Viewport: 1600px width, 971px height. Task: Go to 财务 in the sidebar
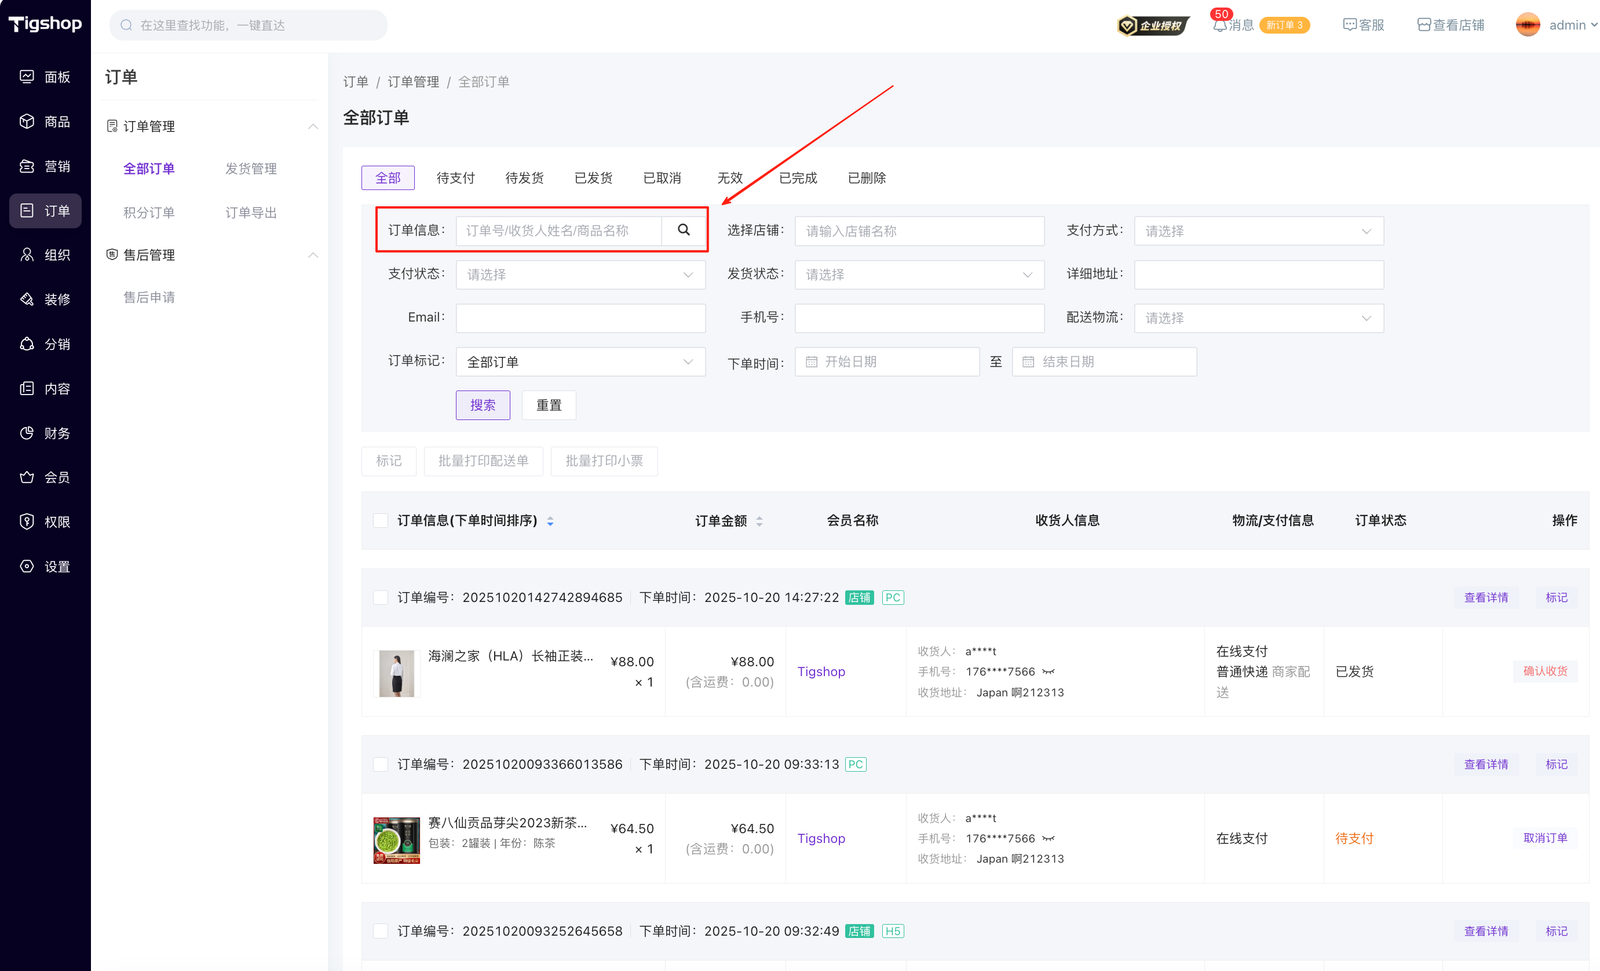coord(46,433)
